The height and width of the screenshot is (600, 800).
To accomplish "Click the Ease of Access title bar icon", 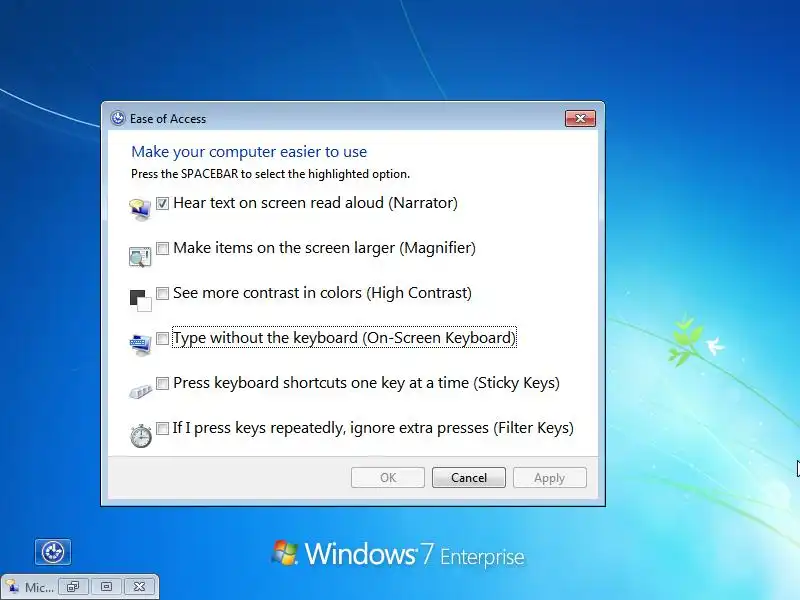I will point(118,118).
